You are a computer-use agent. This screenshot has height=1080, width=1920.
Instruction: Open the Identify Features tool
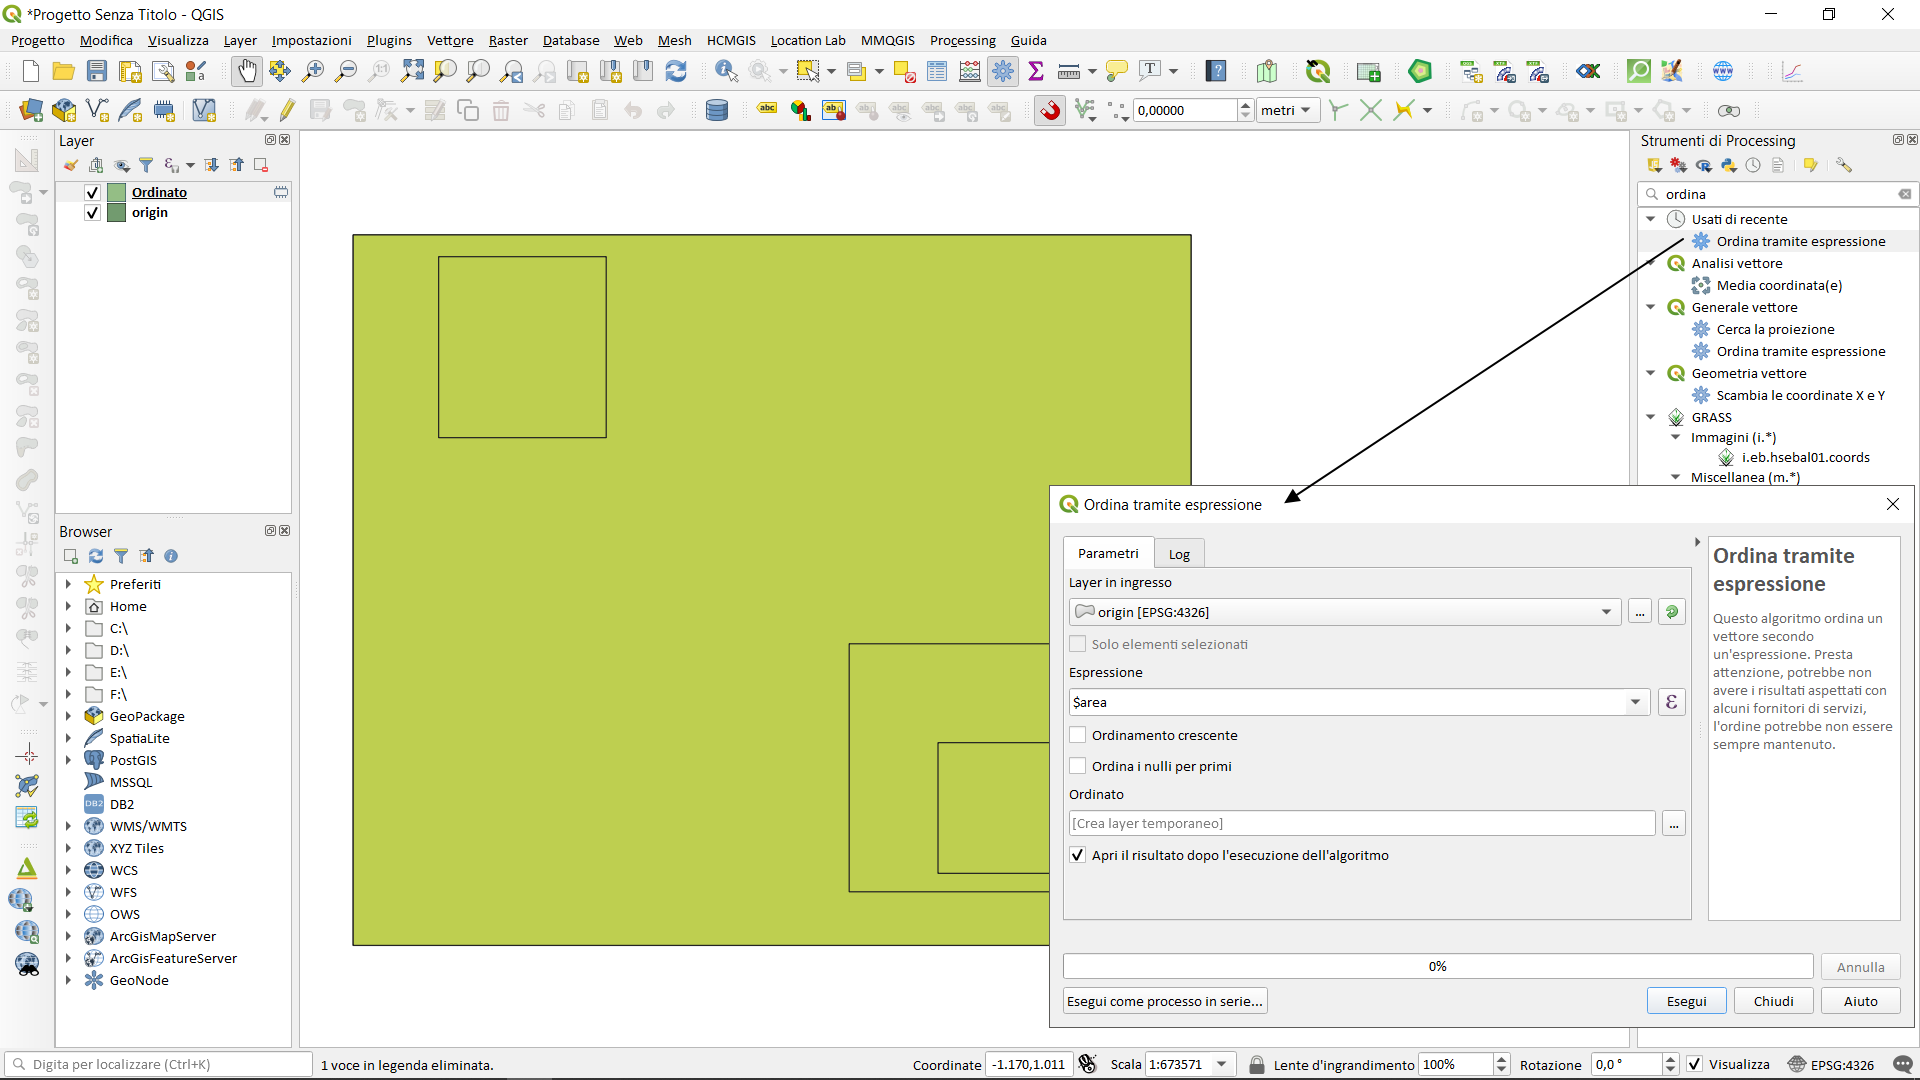coord(726,71)
